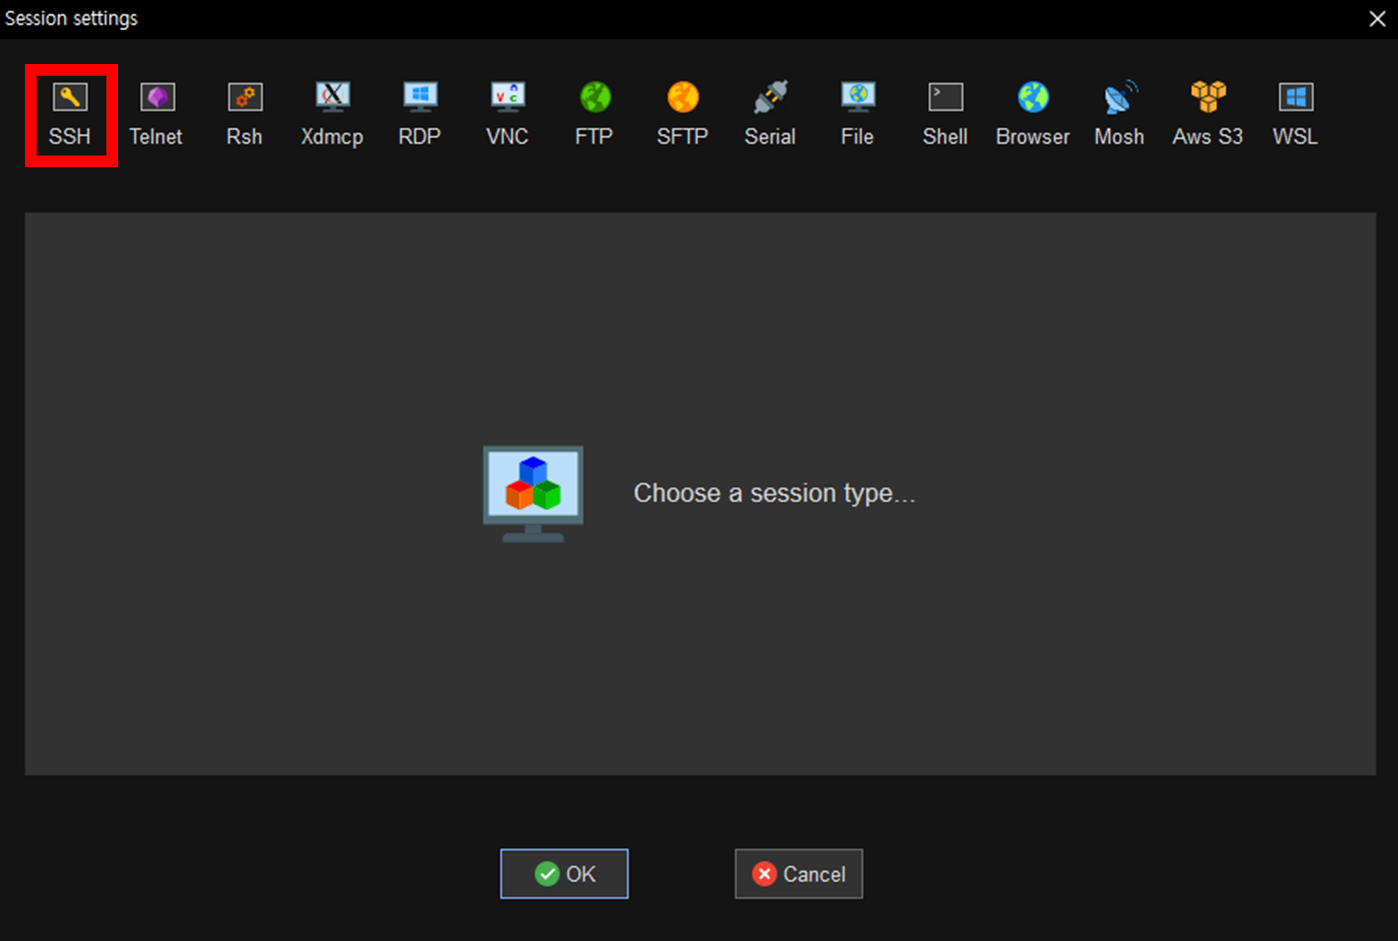1398x941 pixels.
Task: Open the Shell session type
Action: (945, 115)
